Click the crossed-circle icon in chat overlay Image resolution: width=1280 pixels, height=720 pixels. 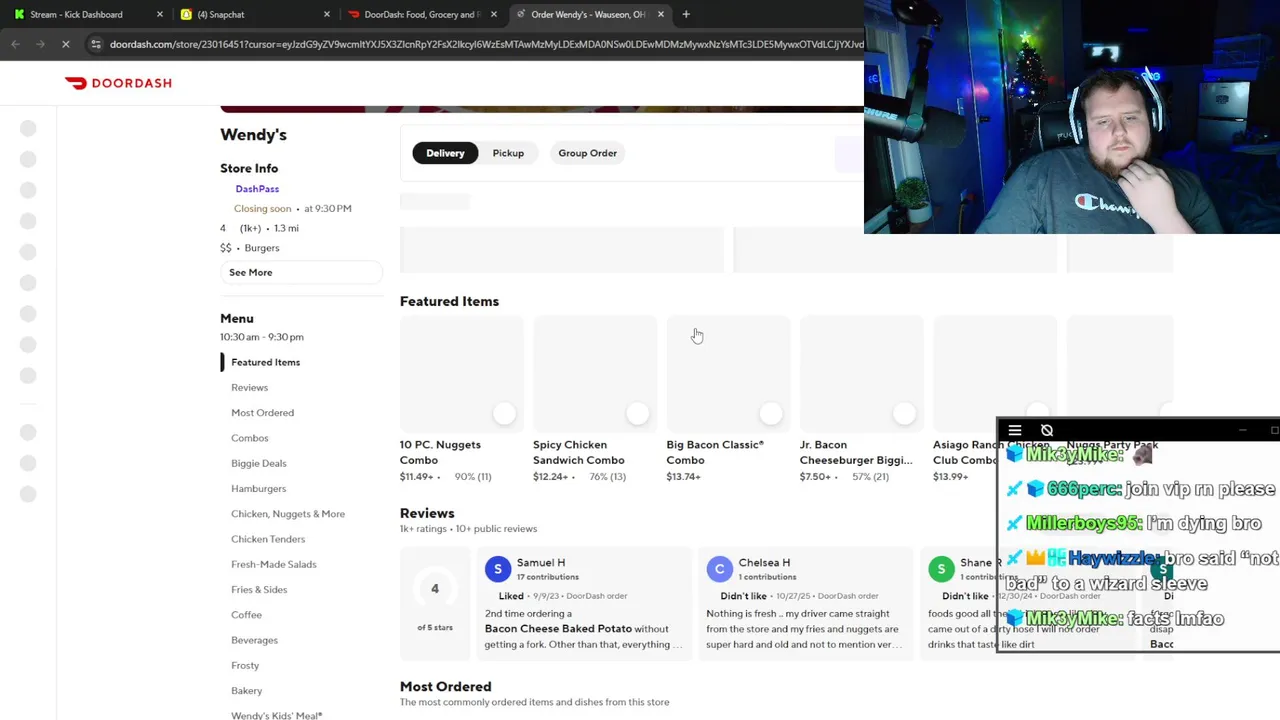pyautogui.click(x=1047, y=431)
